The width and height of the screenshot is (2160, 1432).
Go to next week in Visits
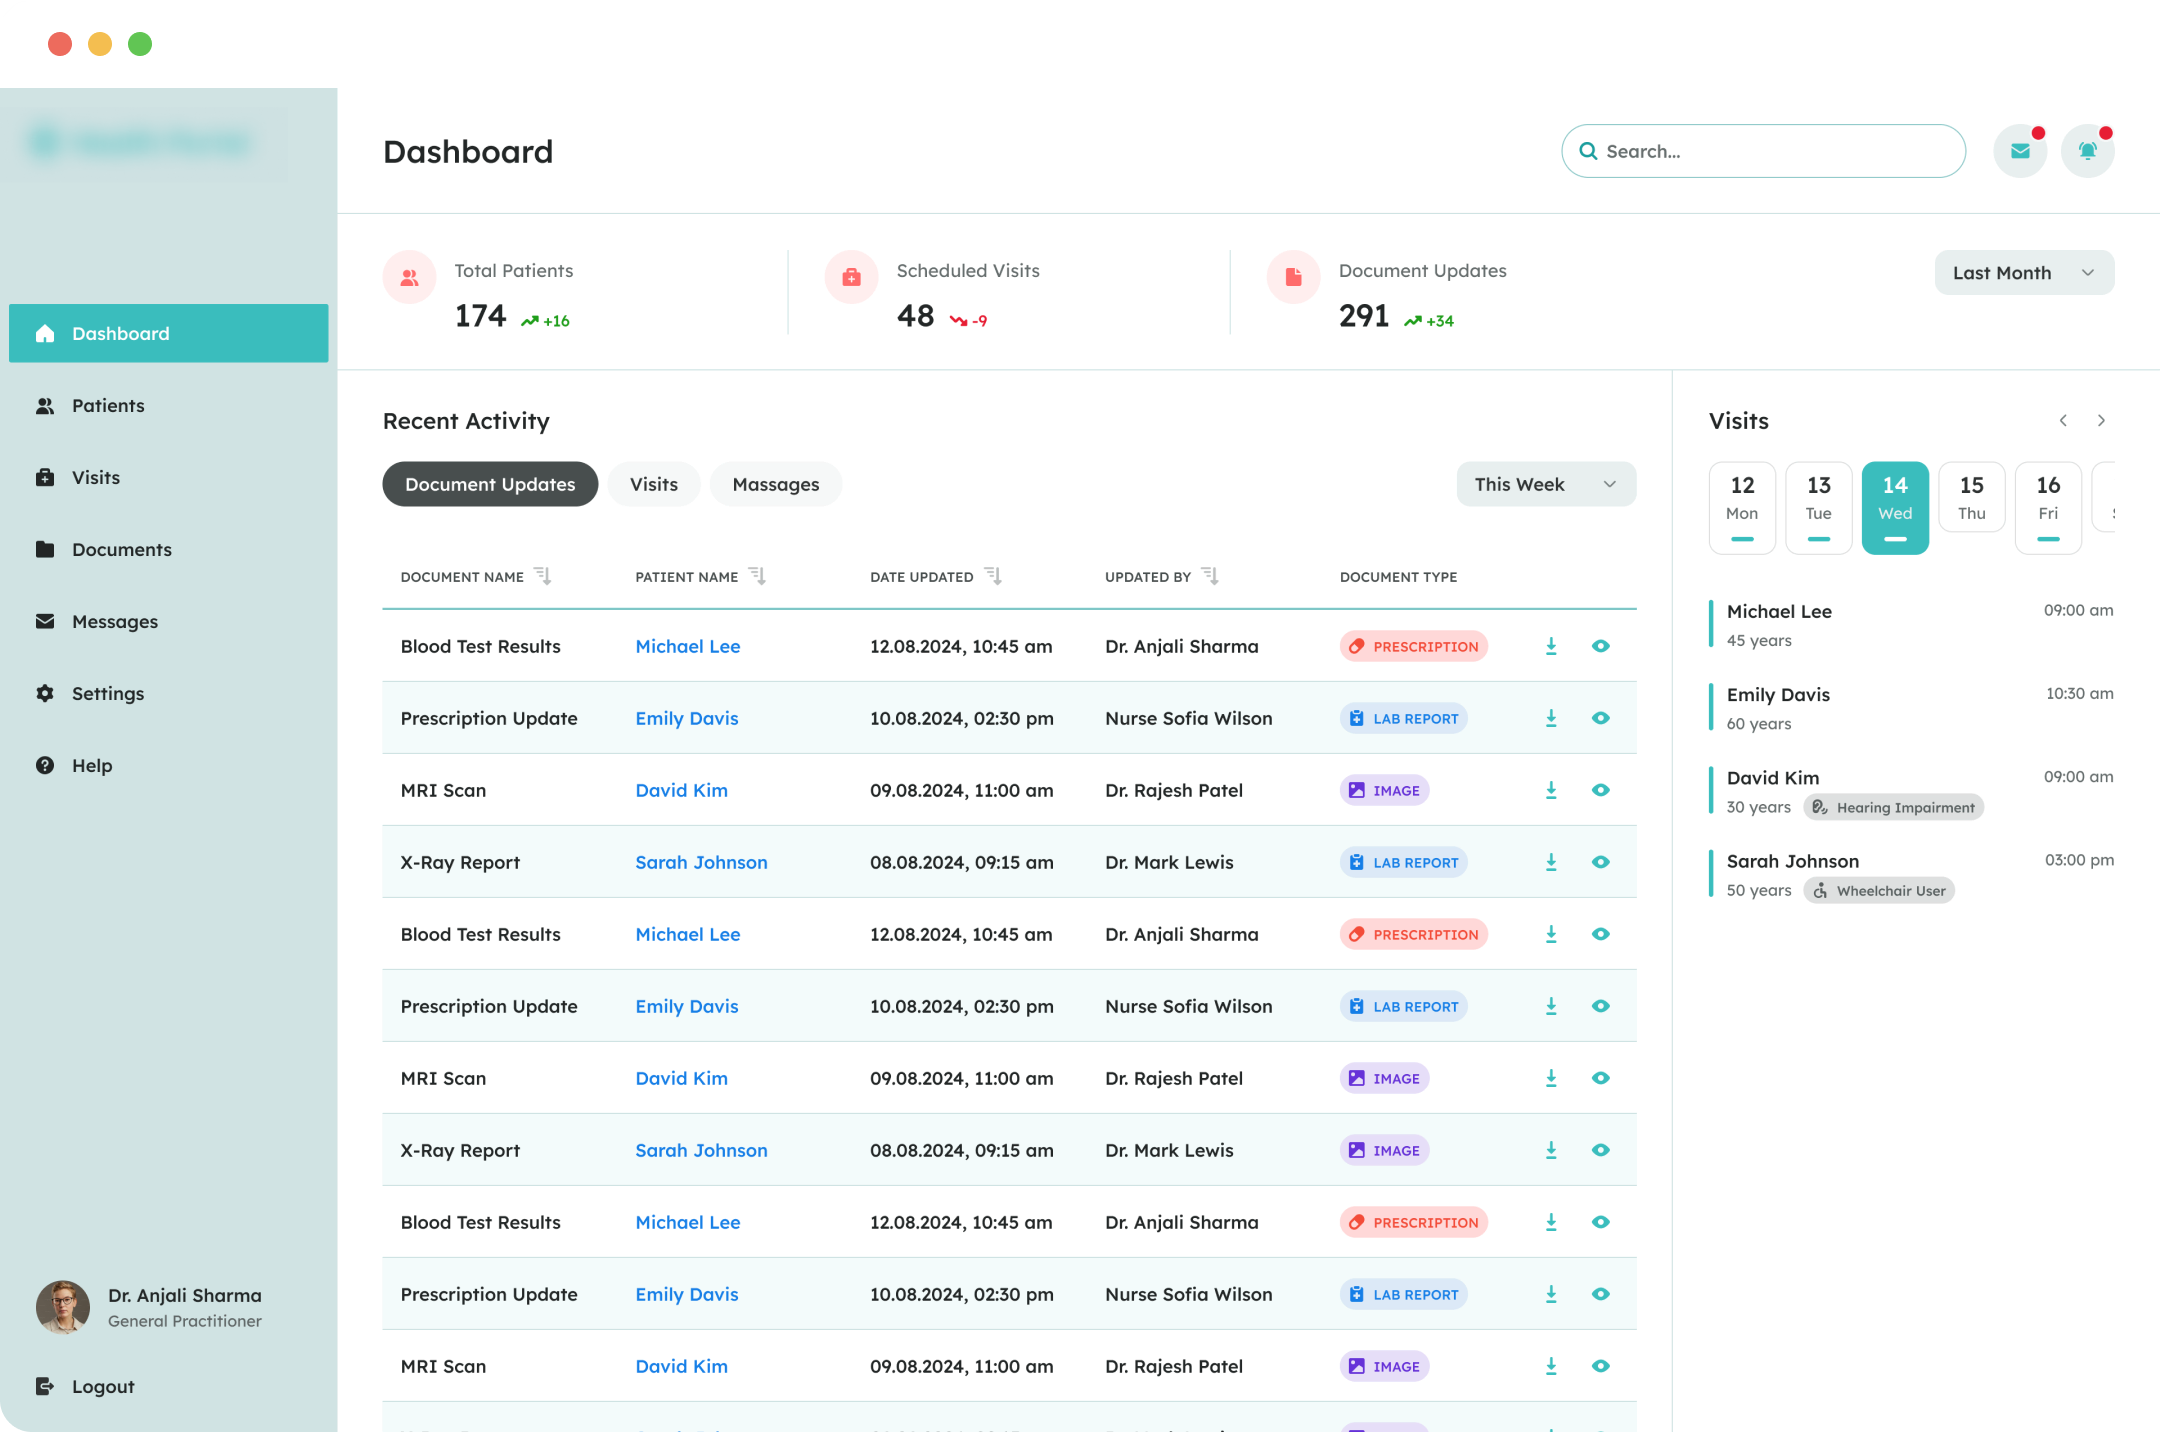click(x=2101, y=421)
